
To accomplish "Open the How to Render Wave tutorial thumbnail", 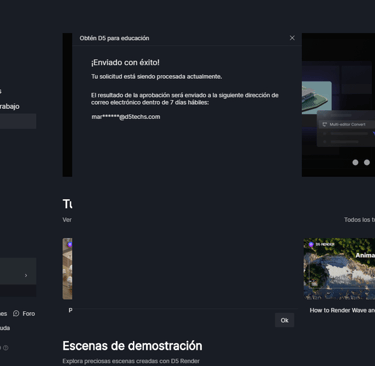I will click(x=339, y=269).
